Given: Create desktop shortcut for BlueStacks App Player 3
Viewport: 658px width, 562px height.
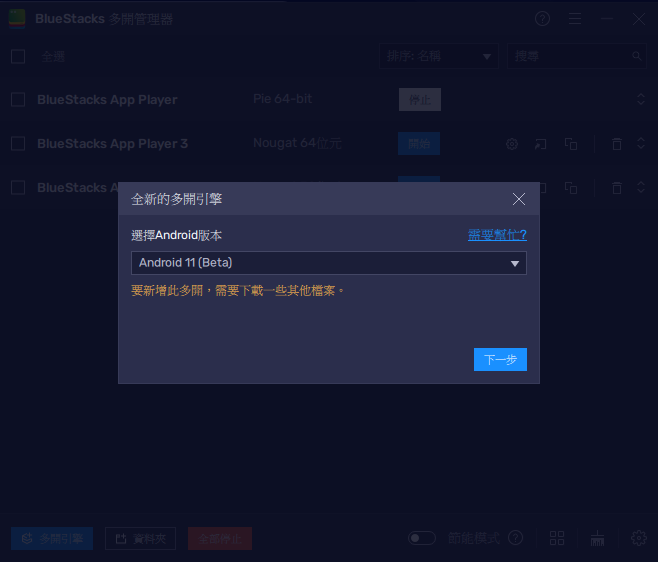Looking at the screenshot, I should tap(540, 144).
